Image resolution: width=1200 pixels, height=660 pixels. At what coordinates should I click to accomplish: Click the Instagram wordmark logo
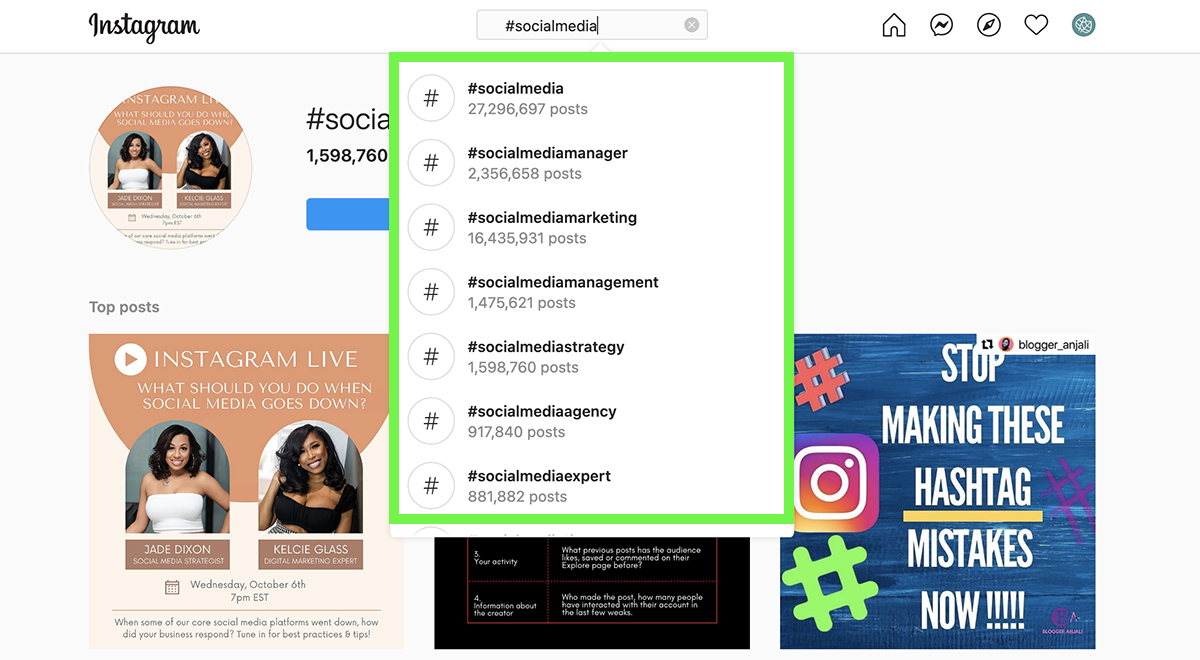[144, 26]
